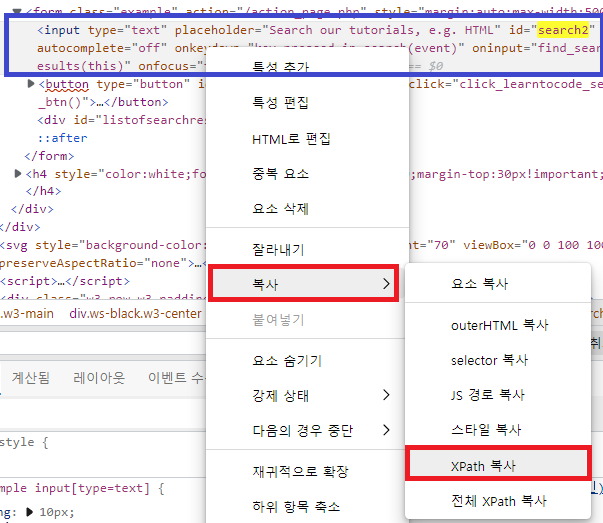
Task: Expand the h4 element node in DOM tree
Action: click(17, 173)
